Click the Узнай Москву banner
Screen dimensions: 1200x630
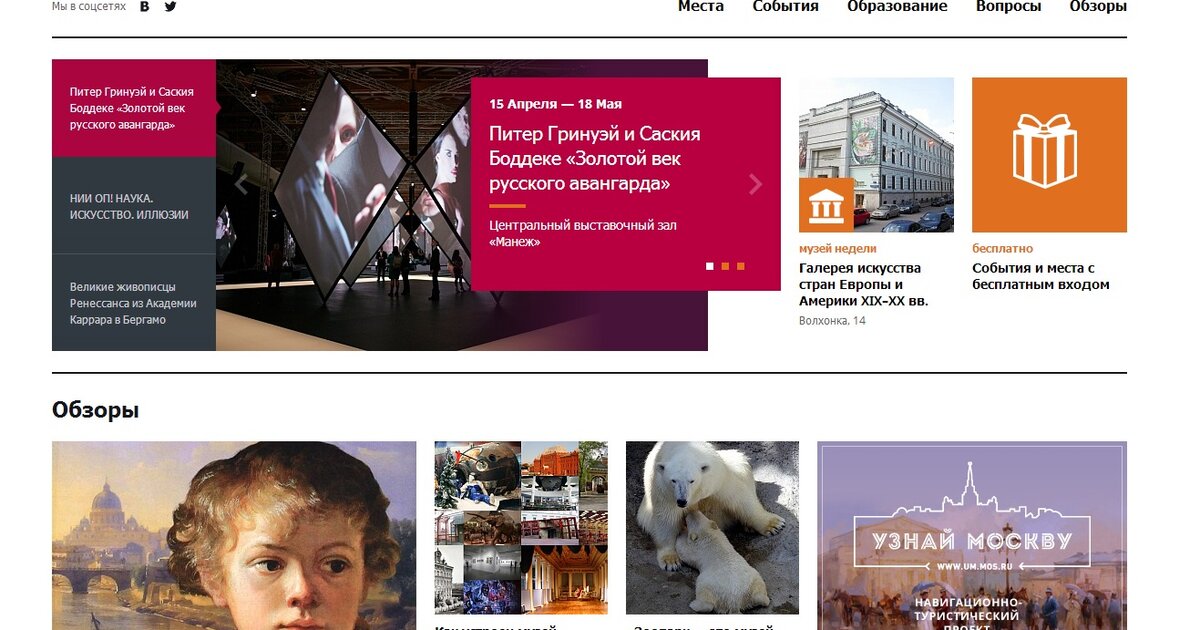pos(972,535)
